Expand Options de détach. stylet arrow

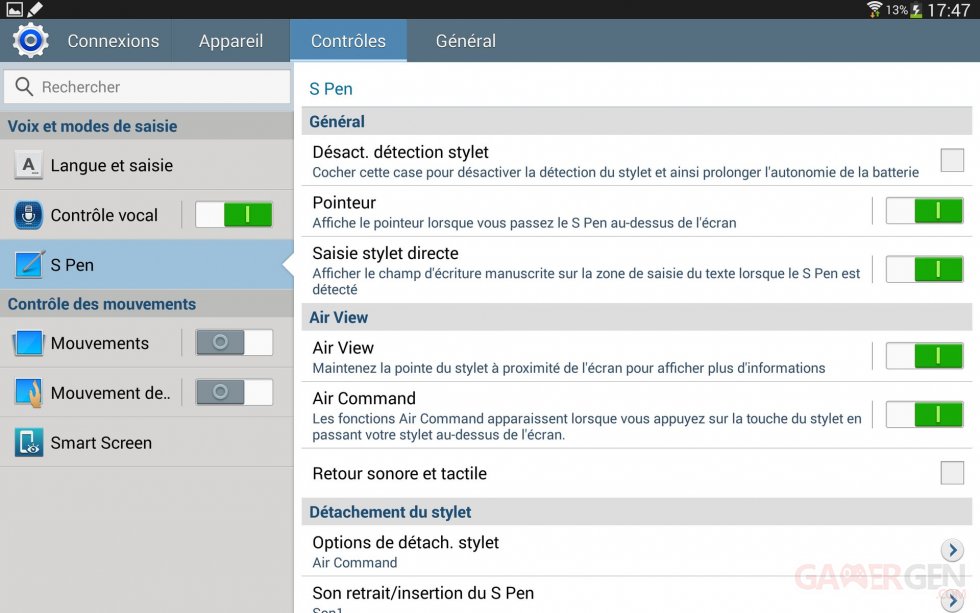(952, 550)
